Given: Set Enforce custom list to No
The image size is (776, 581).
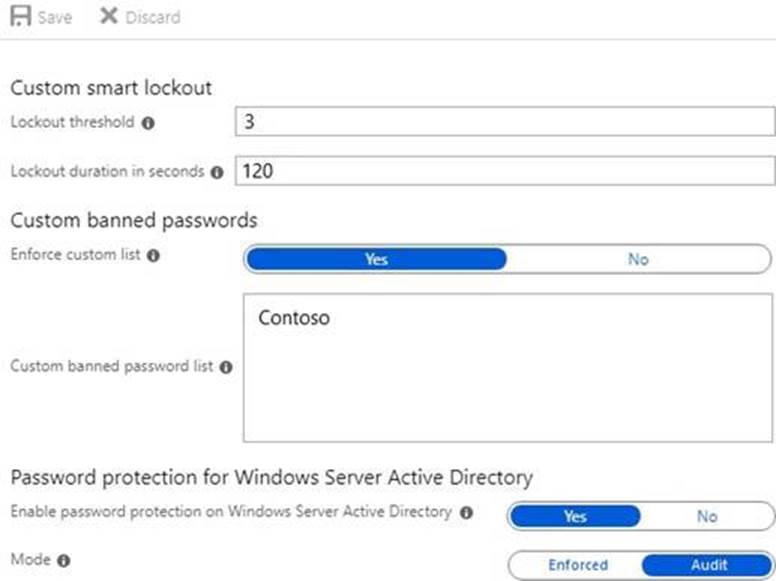Looking at the screenshot, I should pos(638,259).
